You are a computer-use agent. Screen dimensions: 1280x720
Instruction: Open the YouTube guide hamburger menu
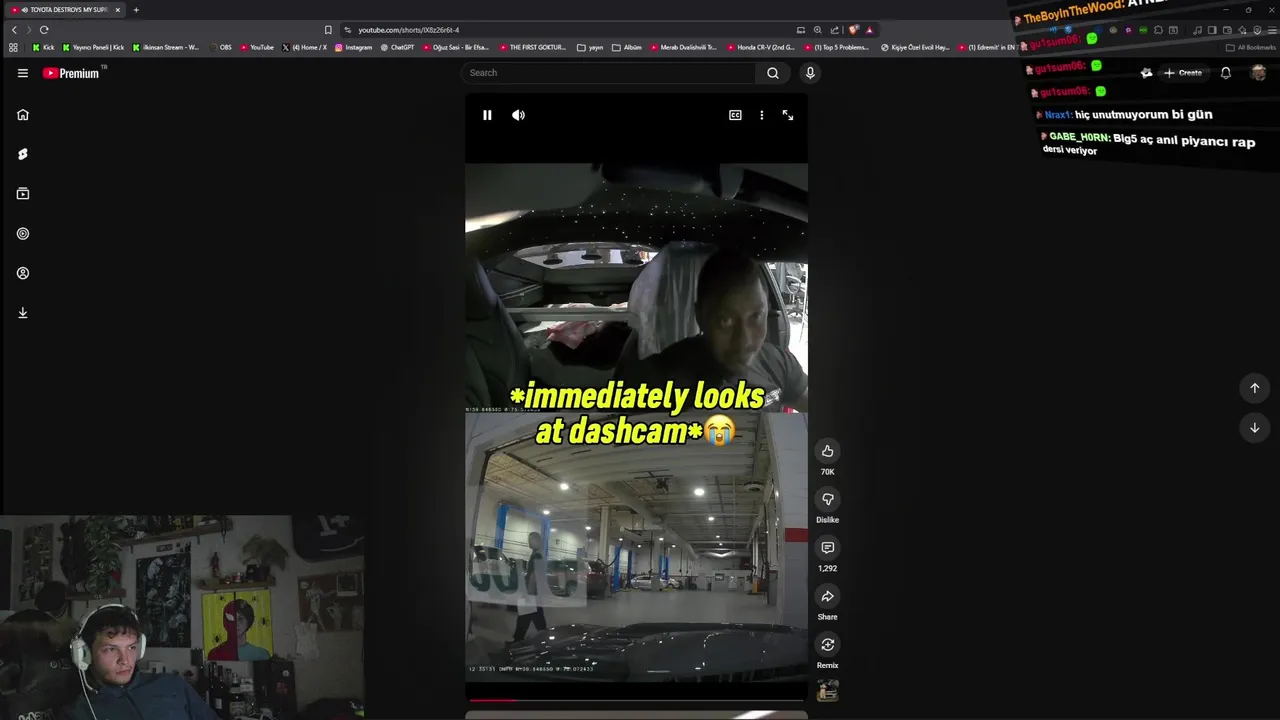tap(22, 73)
